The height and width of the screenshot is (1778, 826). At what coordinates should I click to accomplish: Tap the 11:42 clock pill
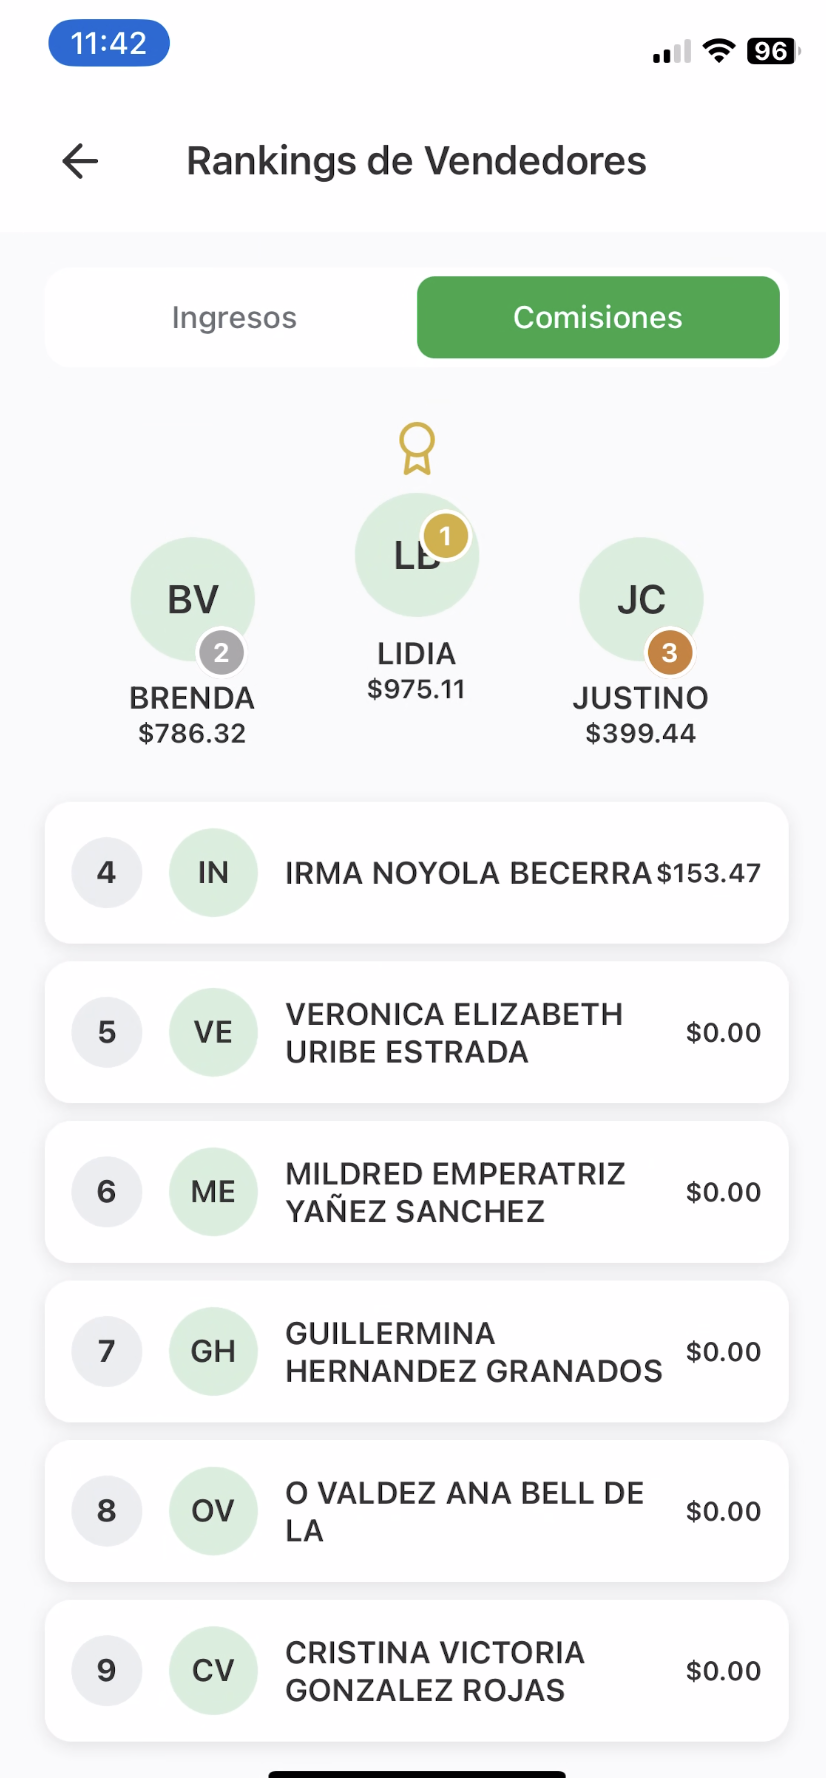coord(109,43)
